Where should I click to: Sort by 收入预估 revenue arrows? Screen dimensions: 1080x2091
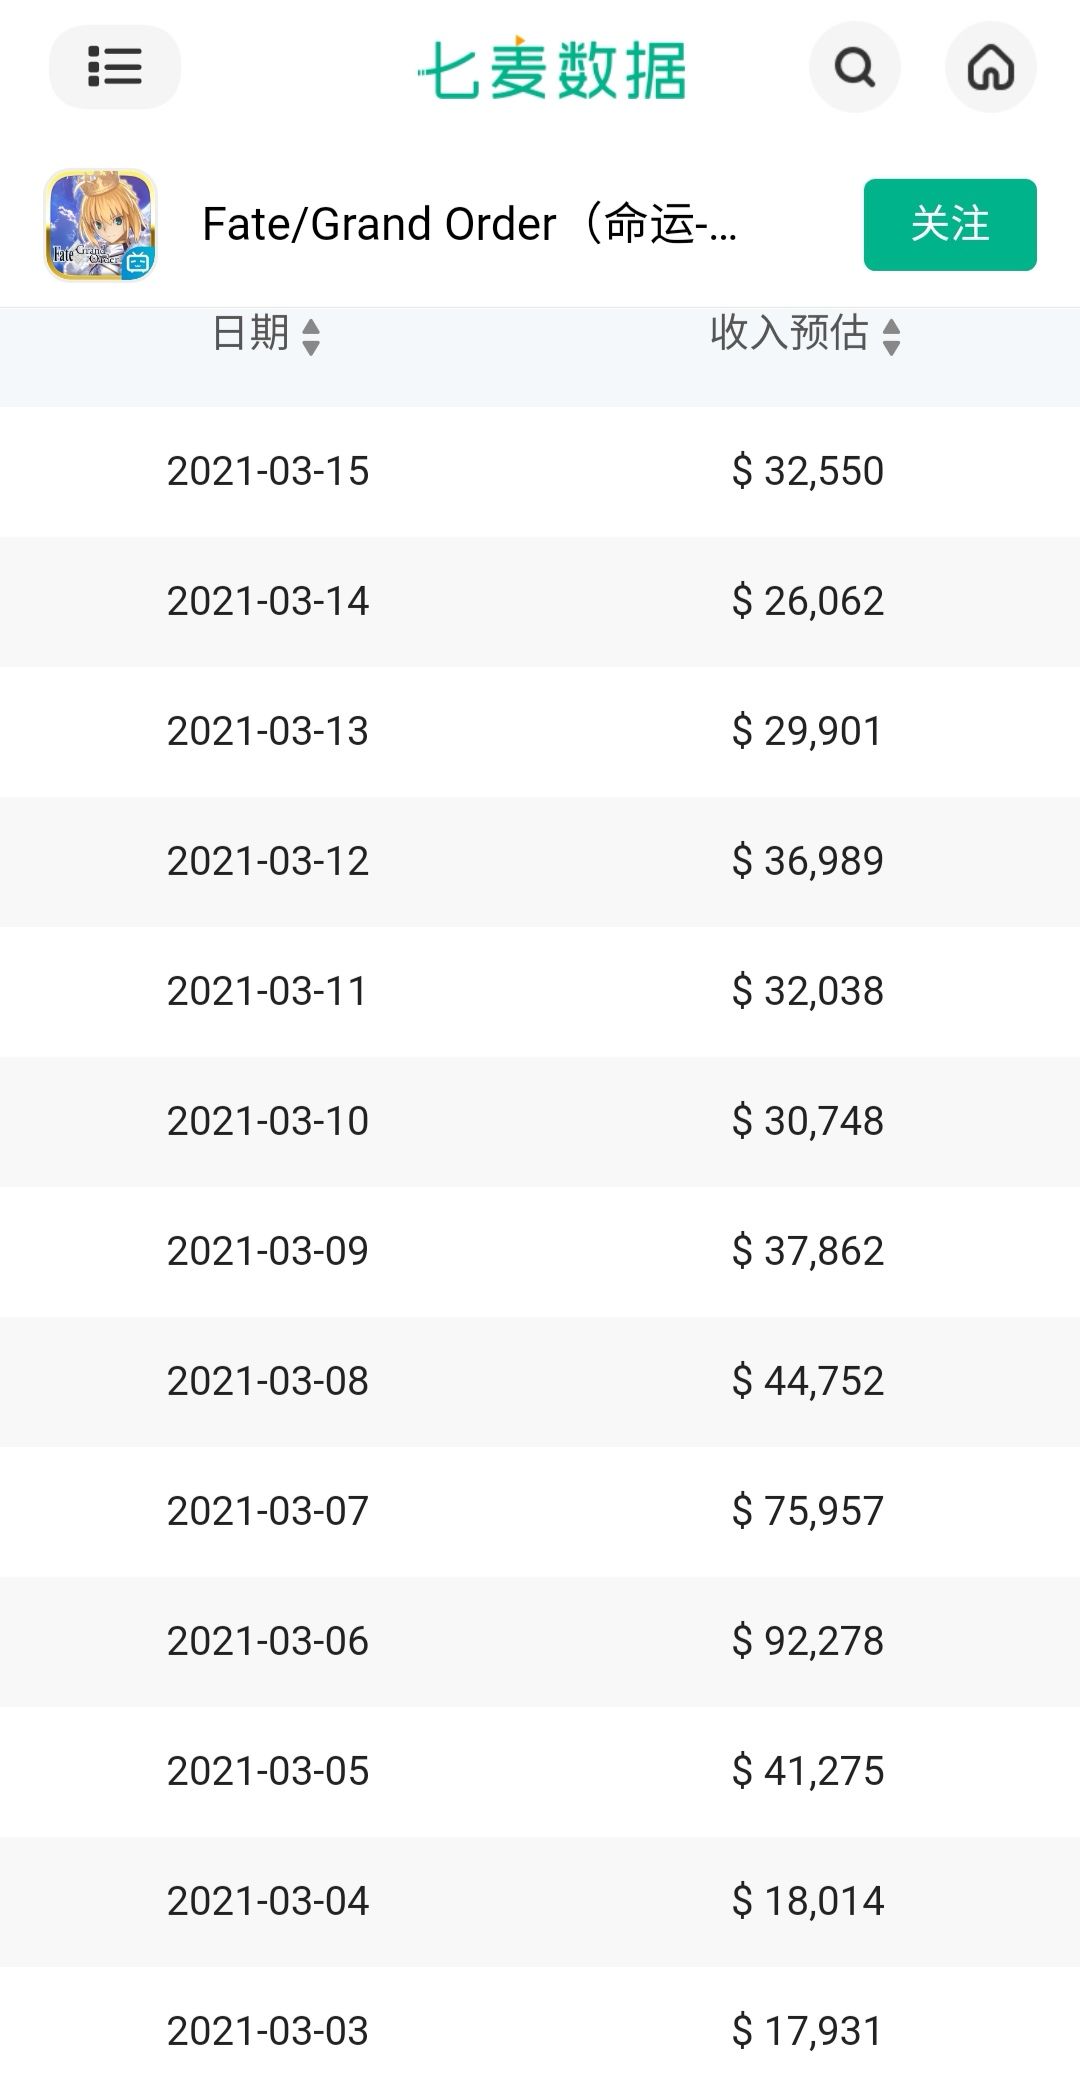(891, 336)
